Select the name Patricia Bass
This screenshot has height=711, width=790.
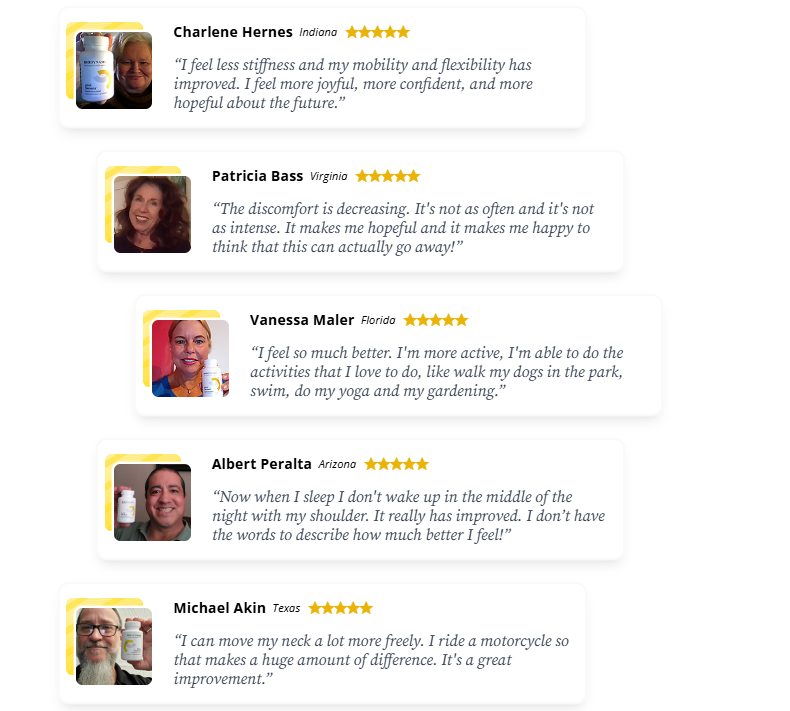pos(257,176)
